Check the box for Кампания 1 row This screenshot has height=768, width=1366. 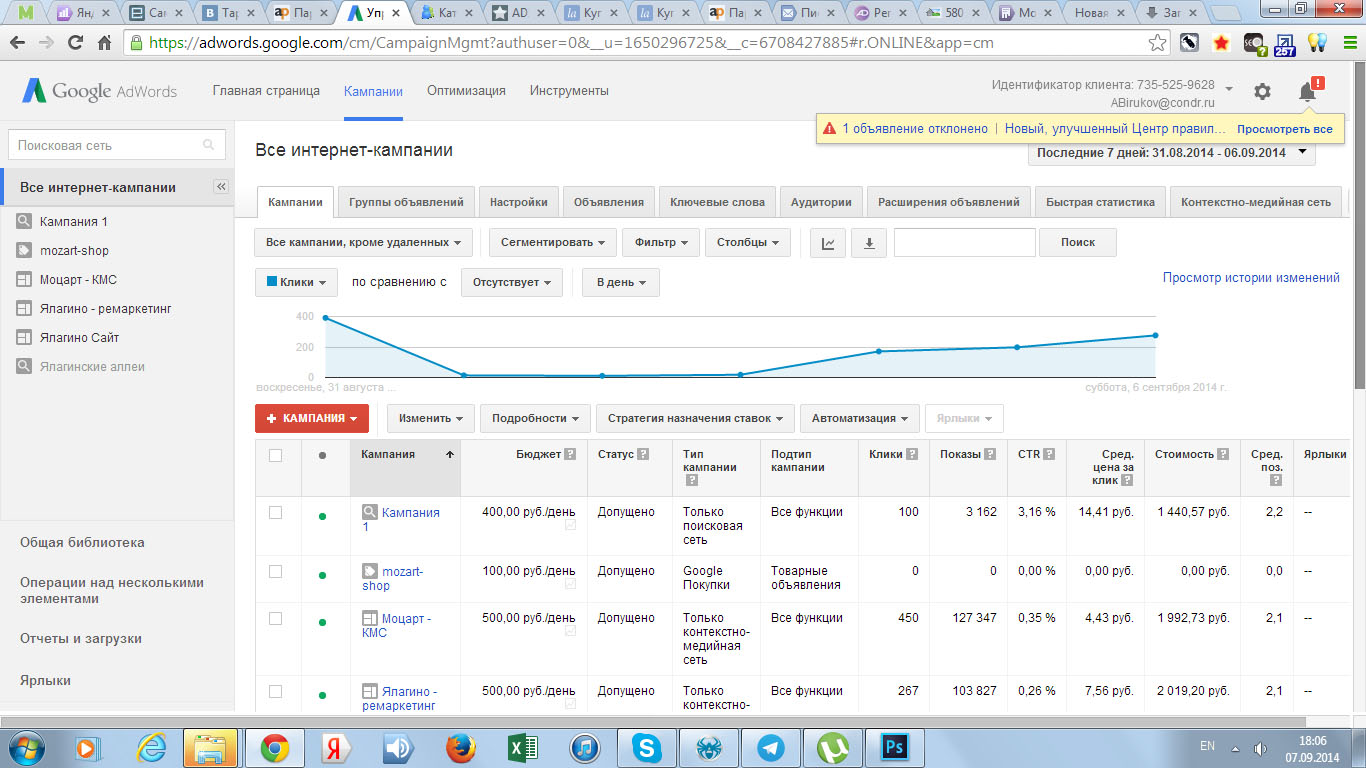coord(276,512)
